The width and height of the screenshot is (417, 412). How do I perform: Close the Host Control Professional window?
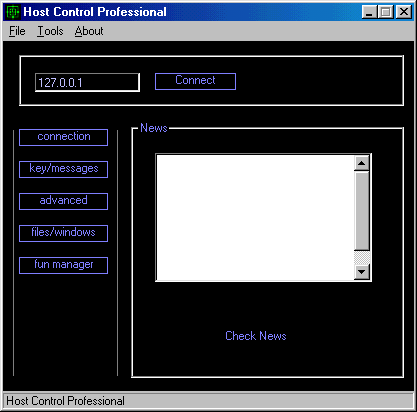(x=404, y=12)
